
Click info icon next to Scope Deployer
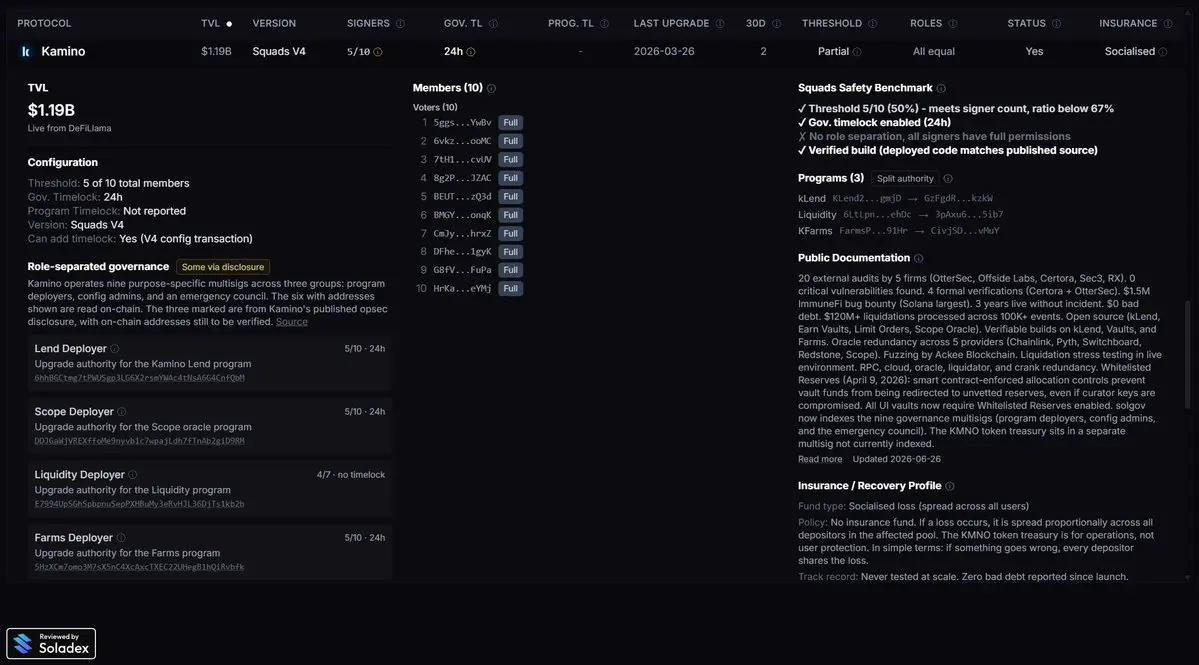[122, 412]
